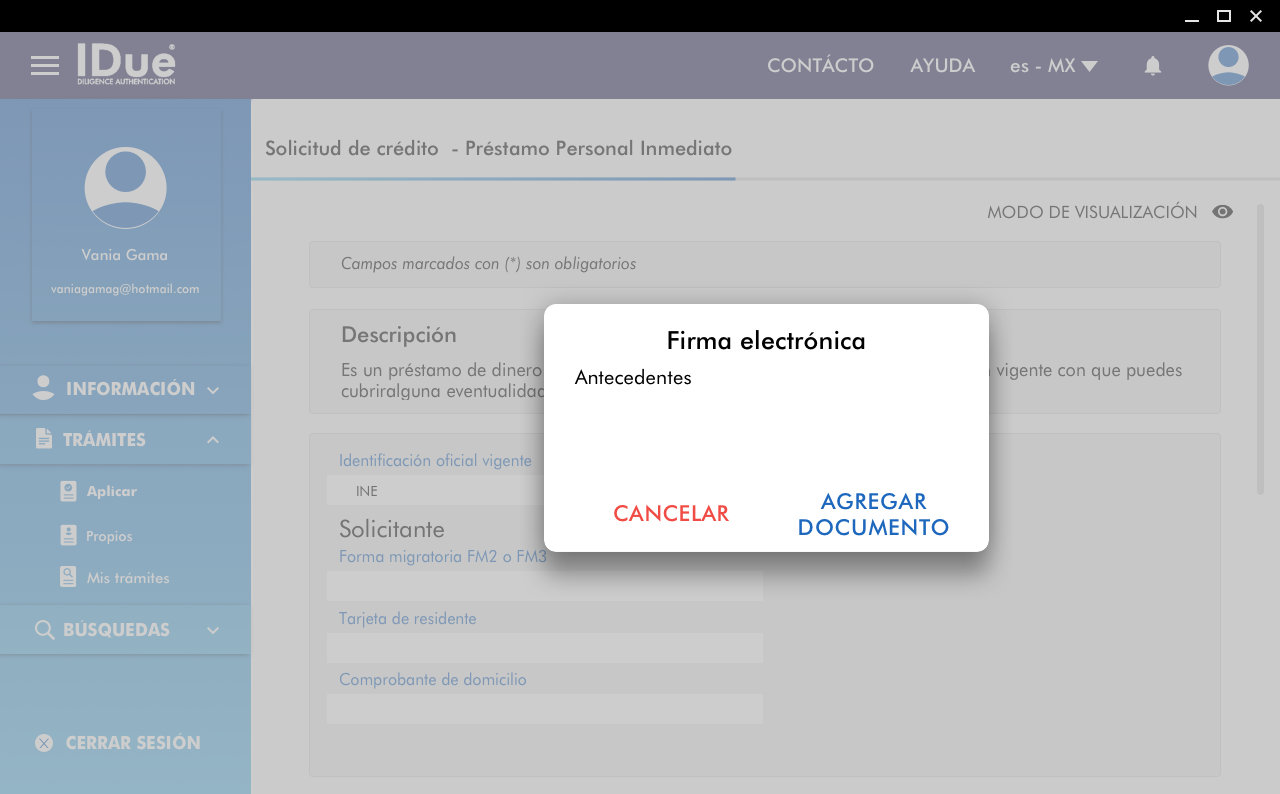Click the Aplicar document icon
Screen dimensions: 1280x794
[x=68, y=491]
